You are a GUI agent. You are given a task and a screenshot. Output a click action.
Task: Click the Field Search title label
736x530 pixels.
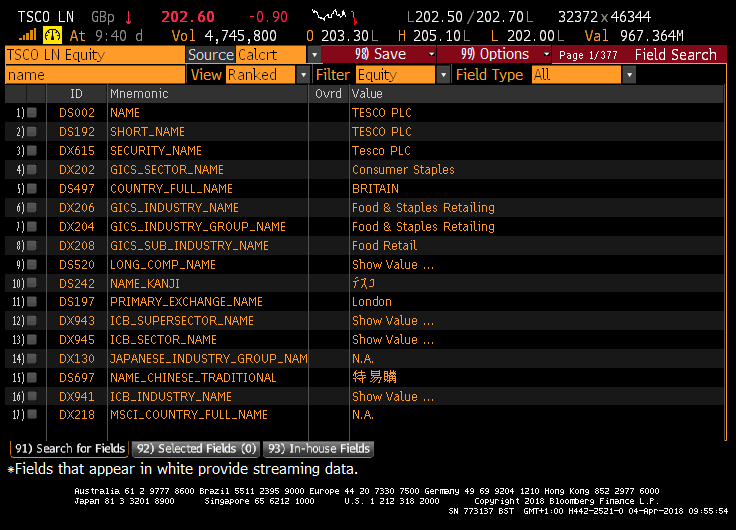pos(675,55)
